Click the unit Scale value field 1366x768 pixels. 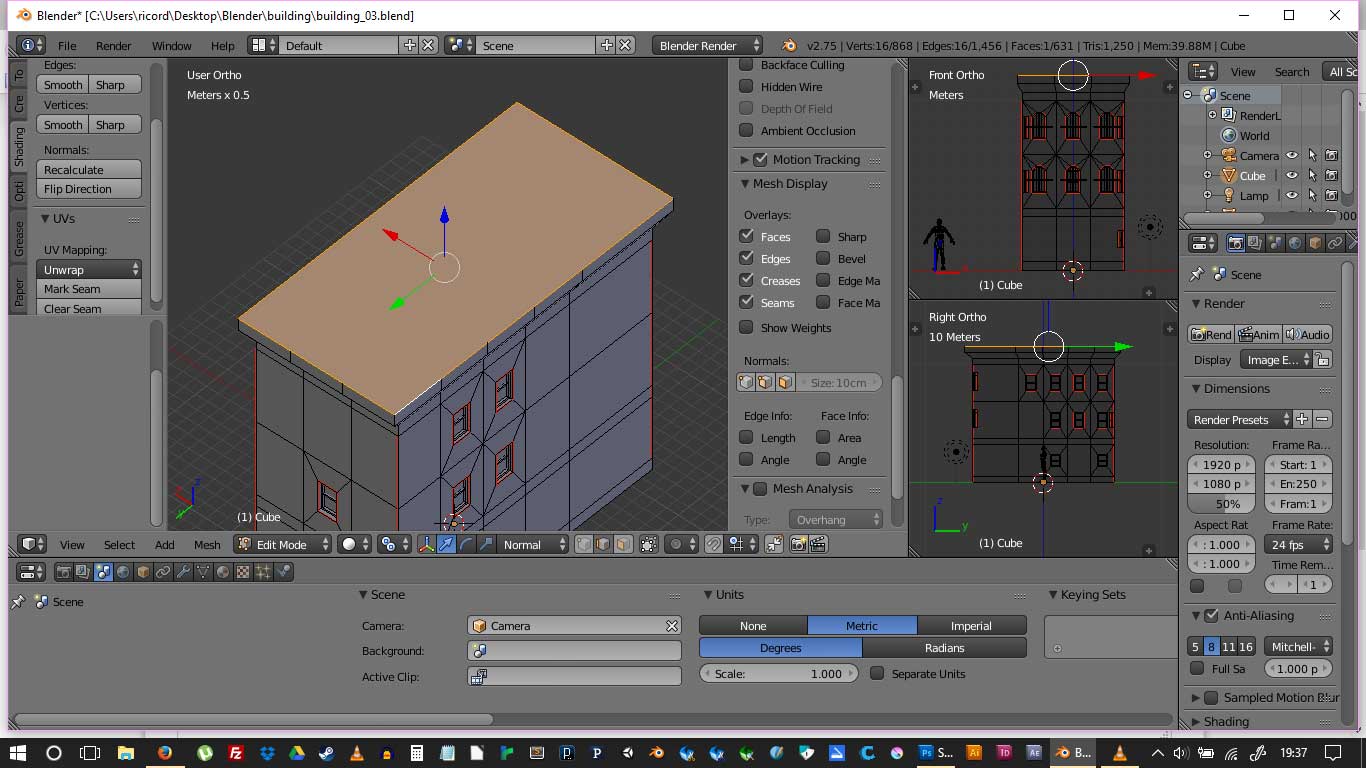778,674
